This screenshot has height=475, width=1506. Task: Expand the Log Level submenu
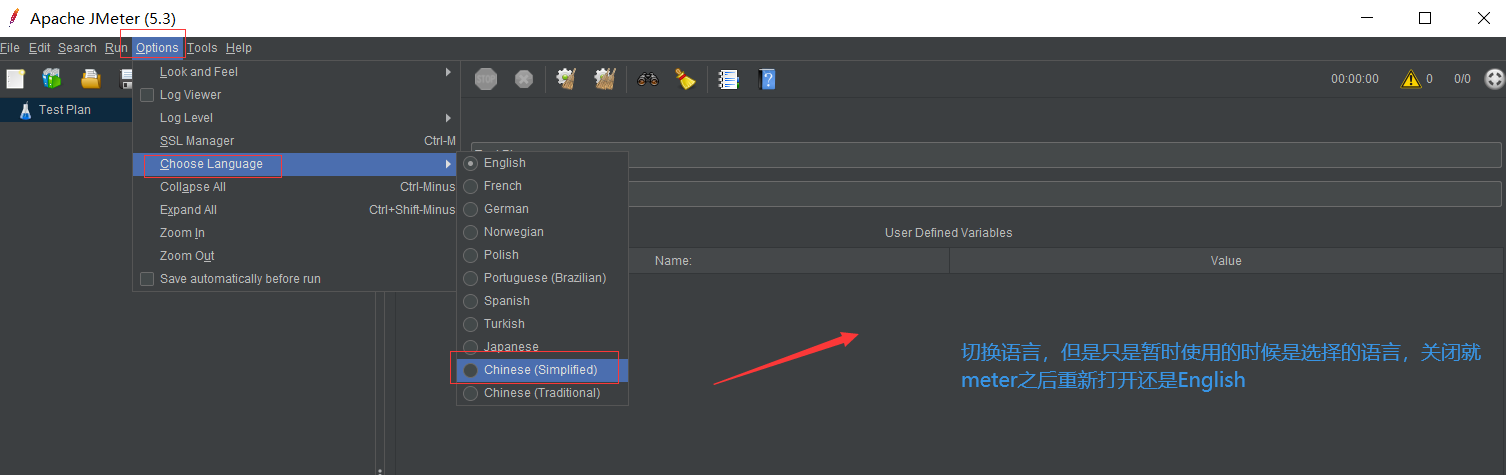(295, 118)
